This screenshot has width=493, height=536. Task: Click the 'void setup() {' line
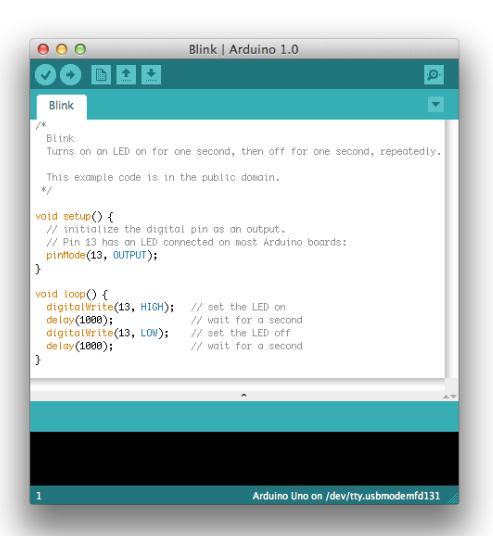click(x=74, y=216)
